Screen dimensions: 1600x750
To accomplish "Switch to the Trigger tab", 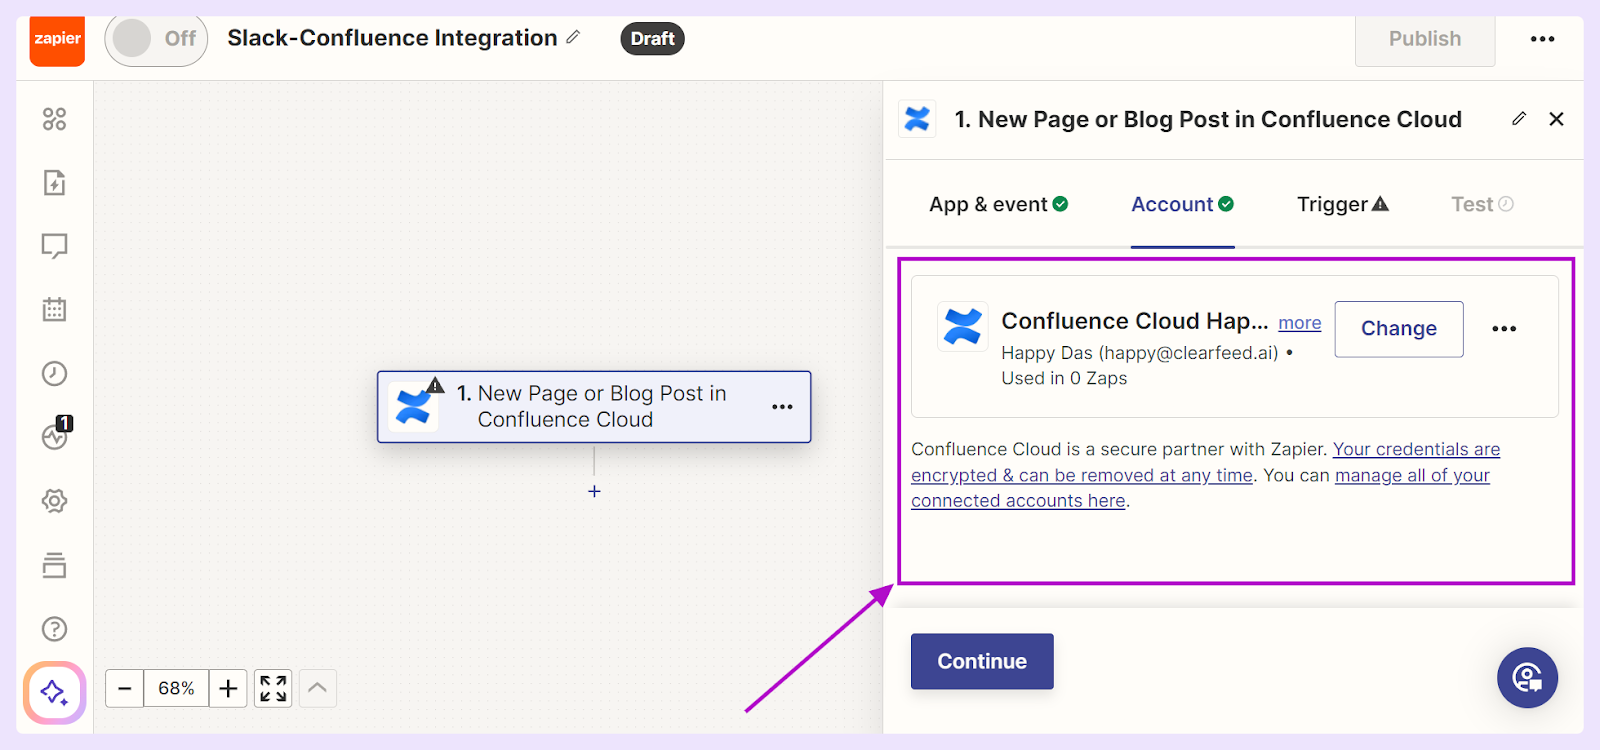I will pos(1343,204).
